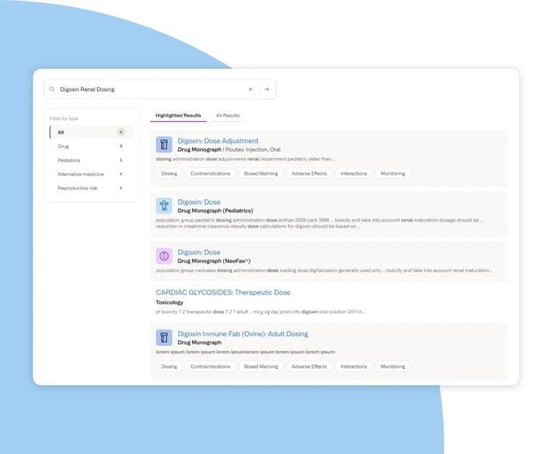Select the All filter option

click(92, 132)
